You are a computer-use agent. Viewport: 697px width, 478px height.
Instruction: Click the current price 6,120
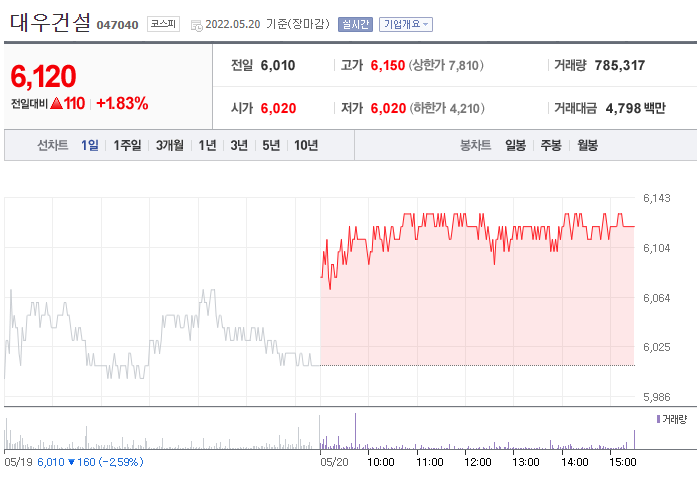(x=44, y=76)
